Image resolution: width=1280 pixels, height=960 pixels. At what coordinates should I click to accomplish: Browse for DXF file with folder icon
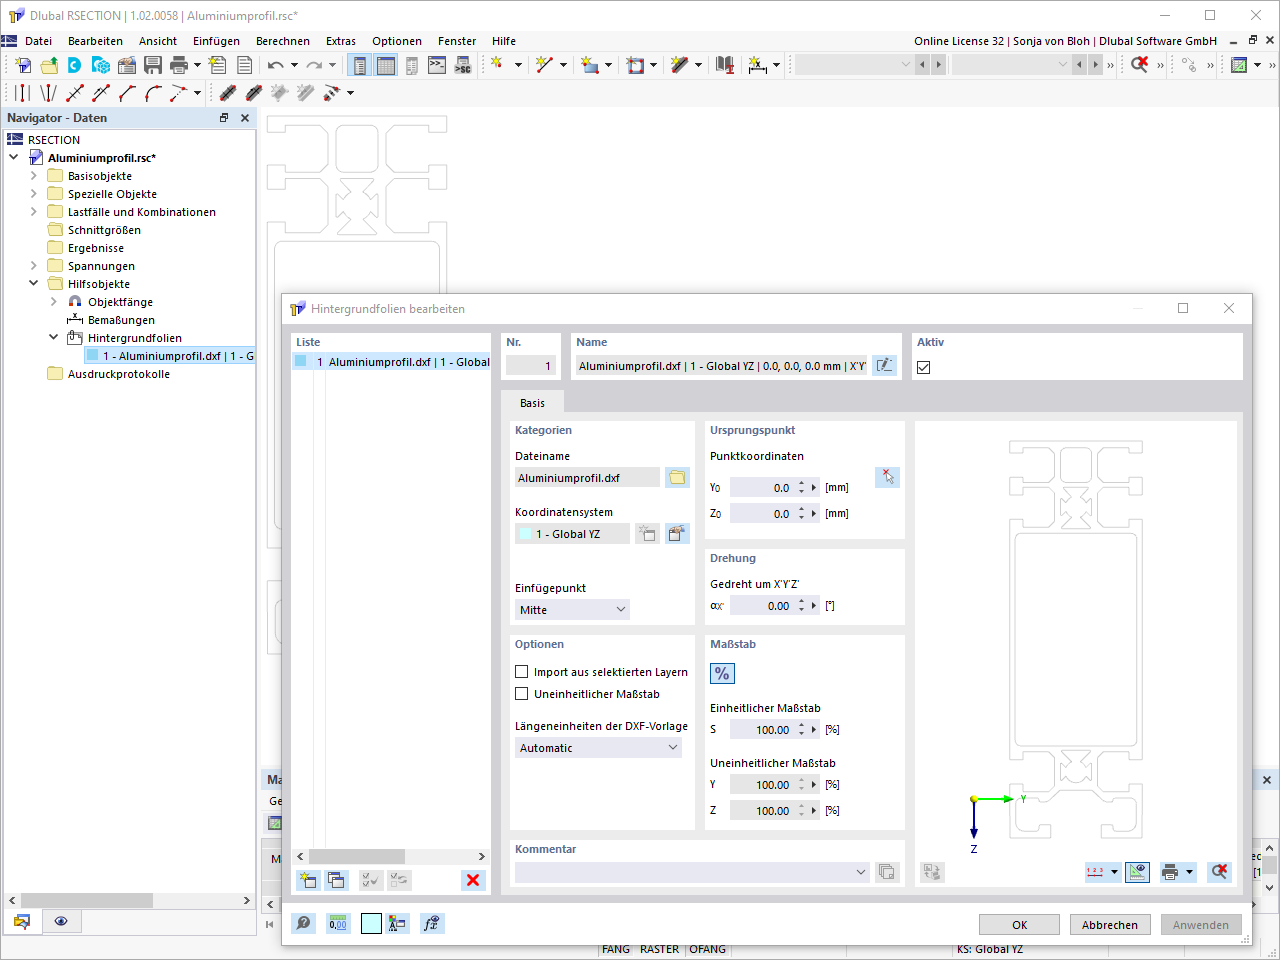pos(677,478)
